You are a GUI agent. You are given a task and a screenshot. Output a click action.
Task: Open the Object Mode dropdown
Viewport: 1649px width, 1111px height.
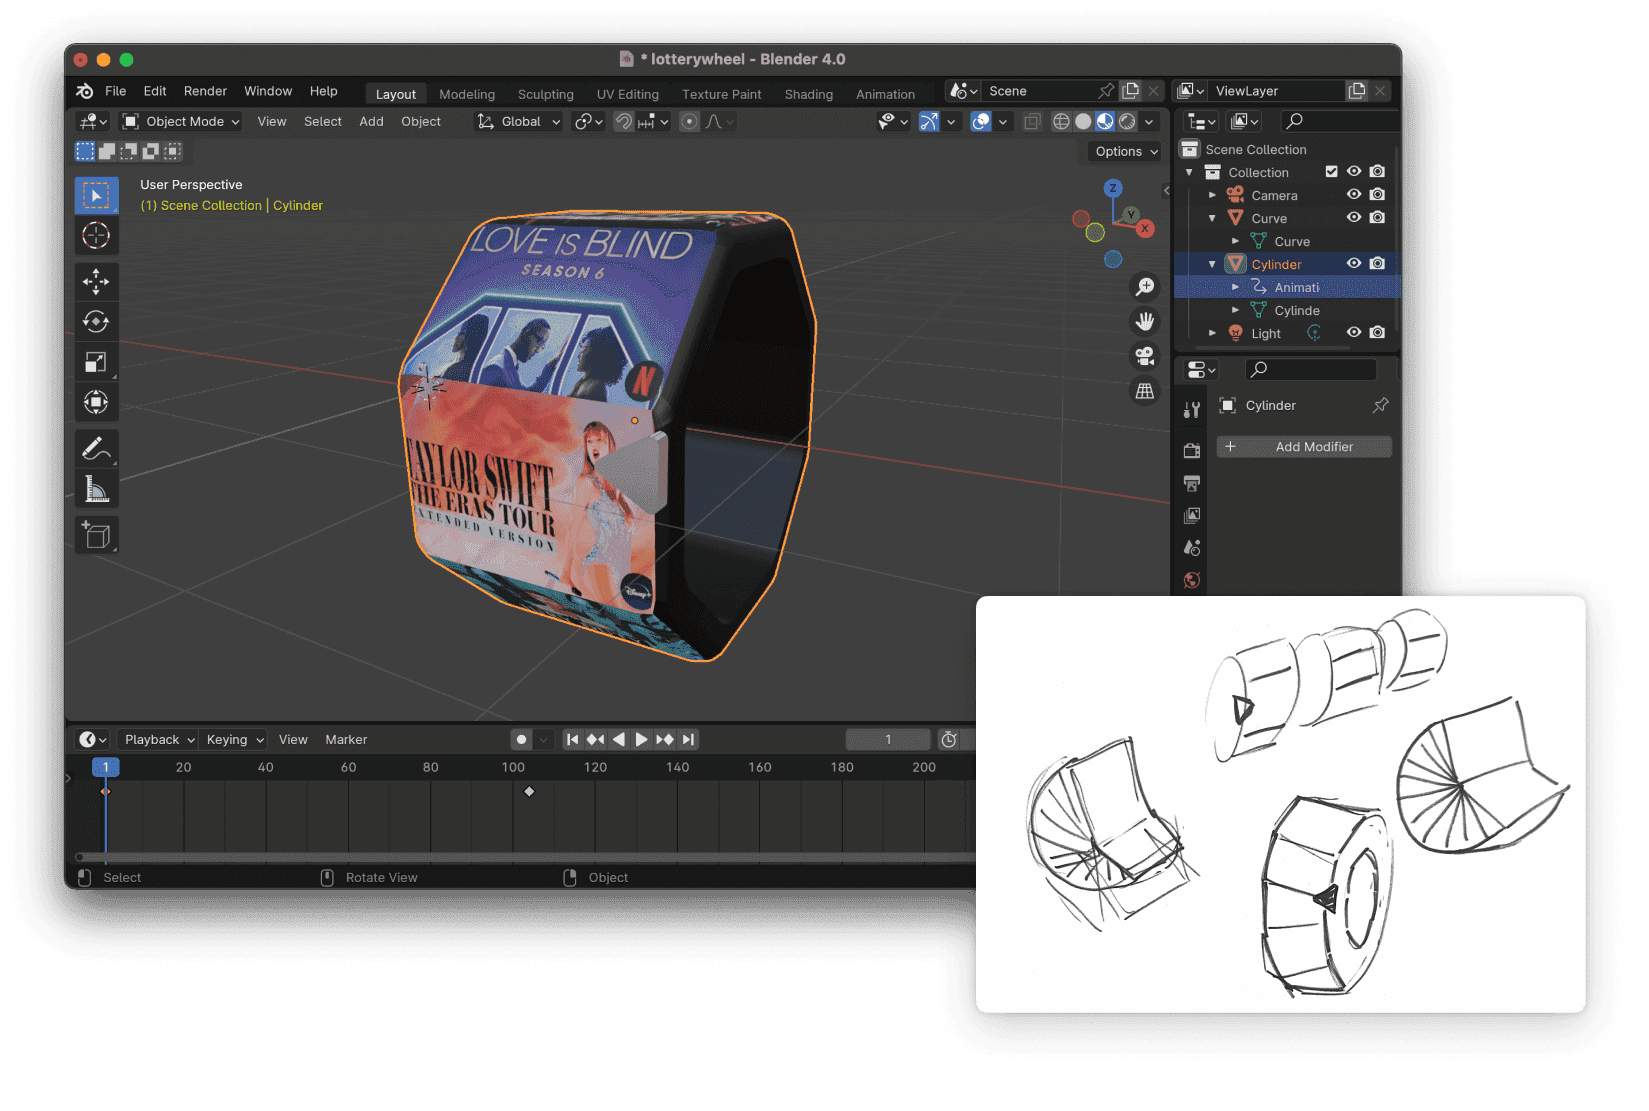click(181, 122)
